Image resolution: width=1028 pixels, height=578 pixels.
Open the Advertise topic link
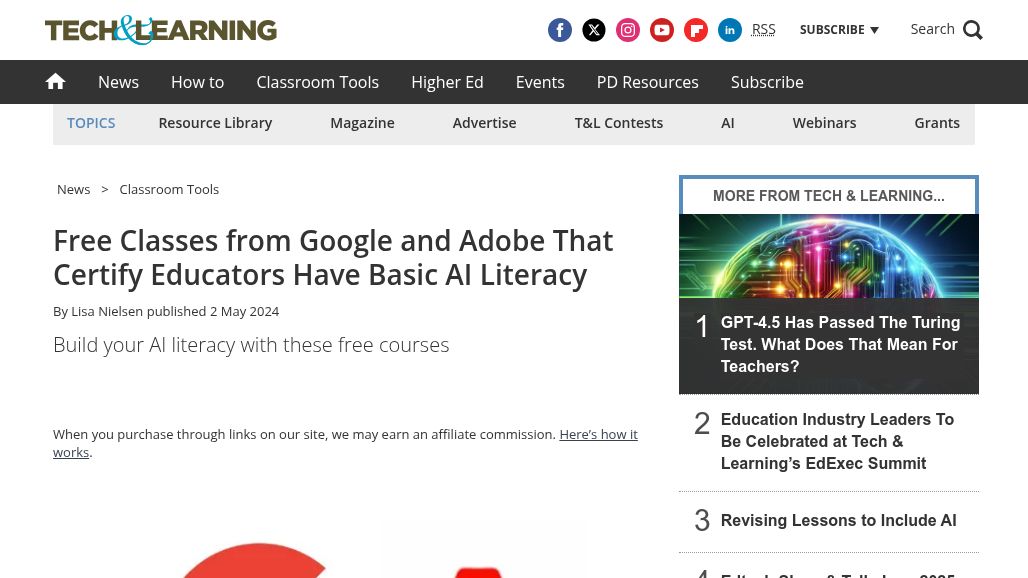click(x=484, y=123)
